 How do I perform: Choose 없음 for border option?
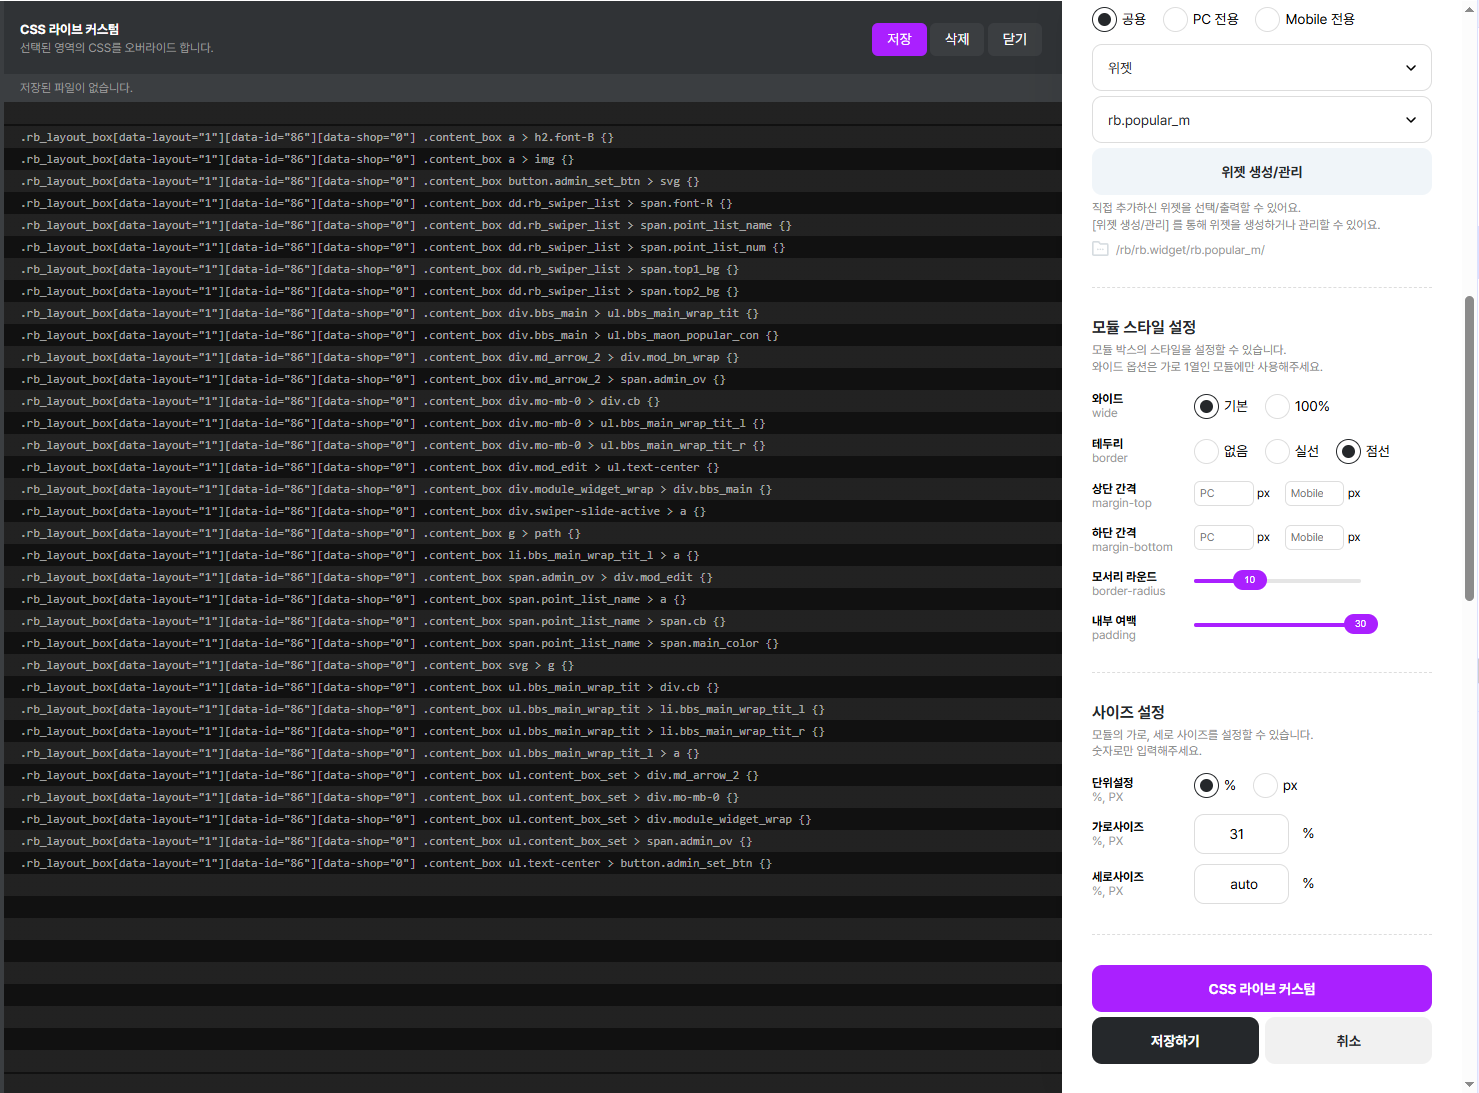(1206, 451)
